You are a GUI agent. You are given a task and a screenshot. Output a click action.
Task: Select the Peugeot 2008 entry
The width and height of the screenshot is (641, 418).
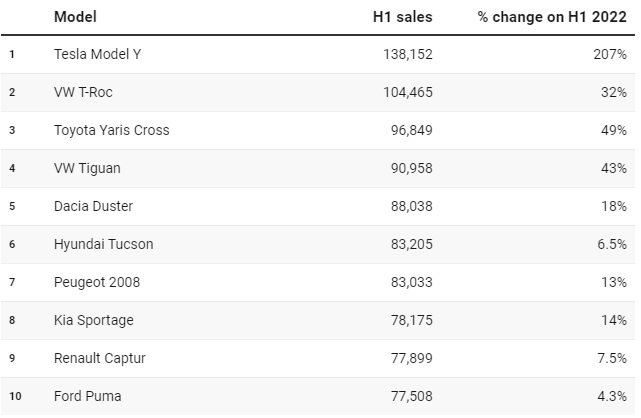97,283
